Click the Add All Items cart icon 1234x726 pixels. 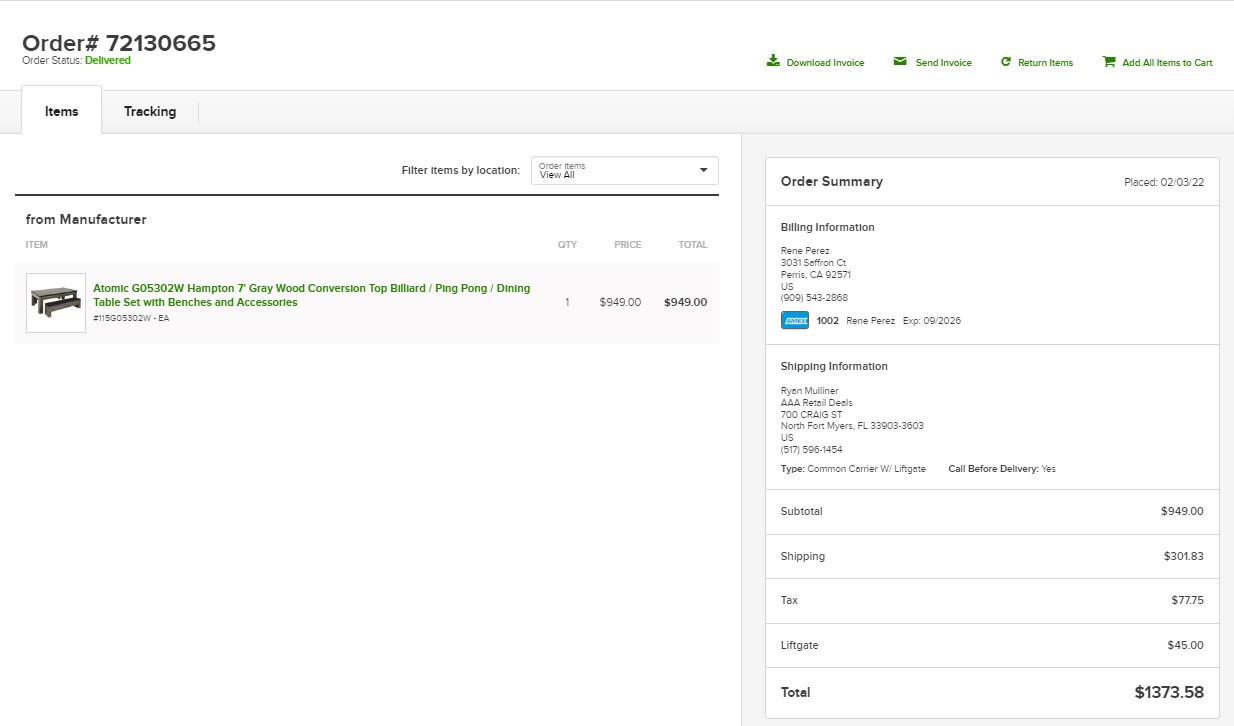(x=1109, y=61)
